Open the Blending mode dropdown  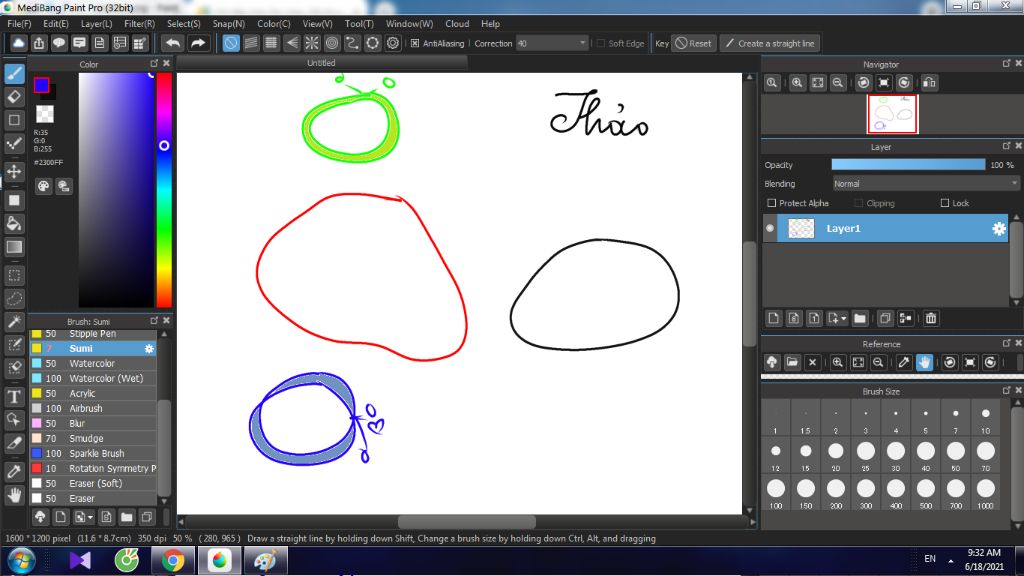tap(925, 184)
